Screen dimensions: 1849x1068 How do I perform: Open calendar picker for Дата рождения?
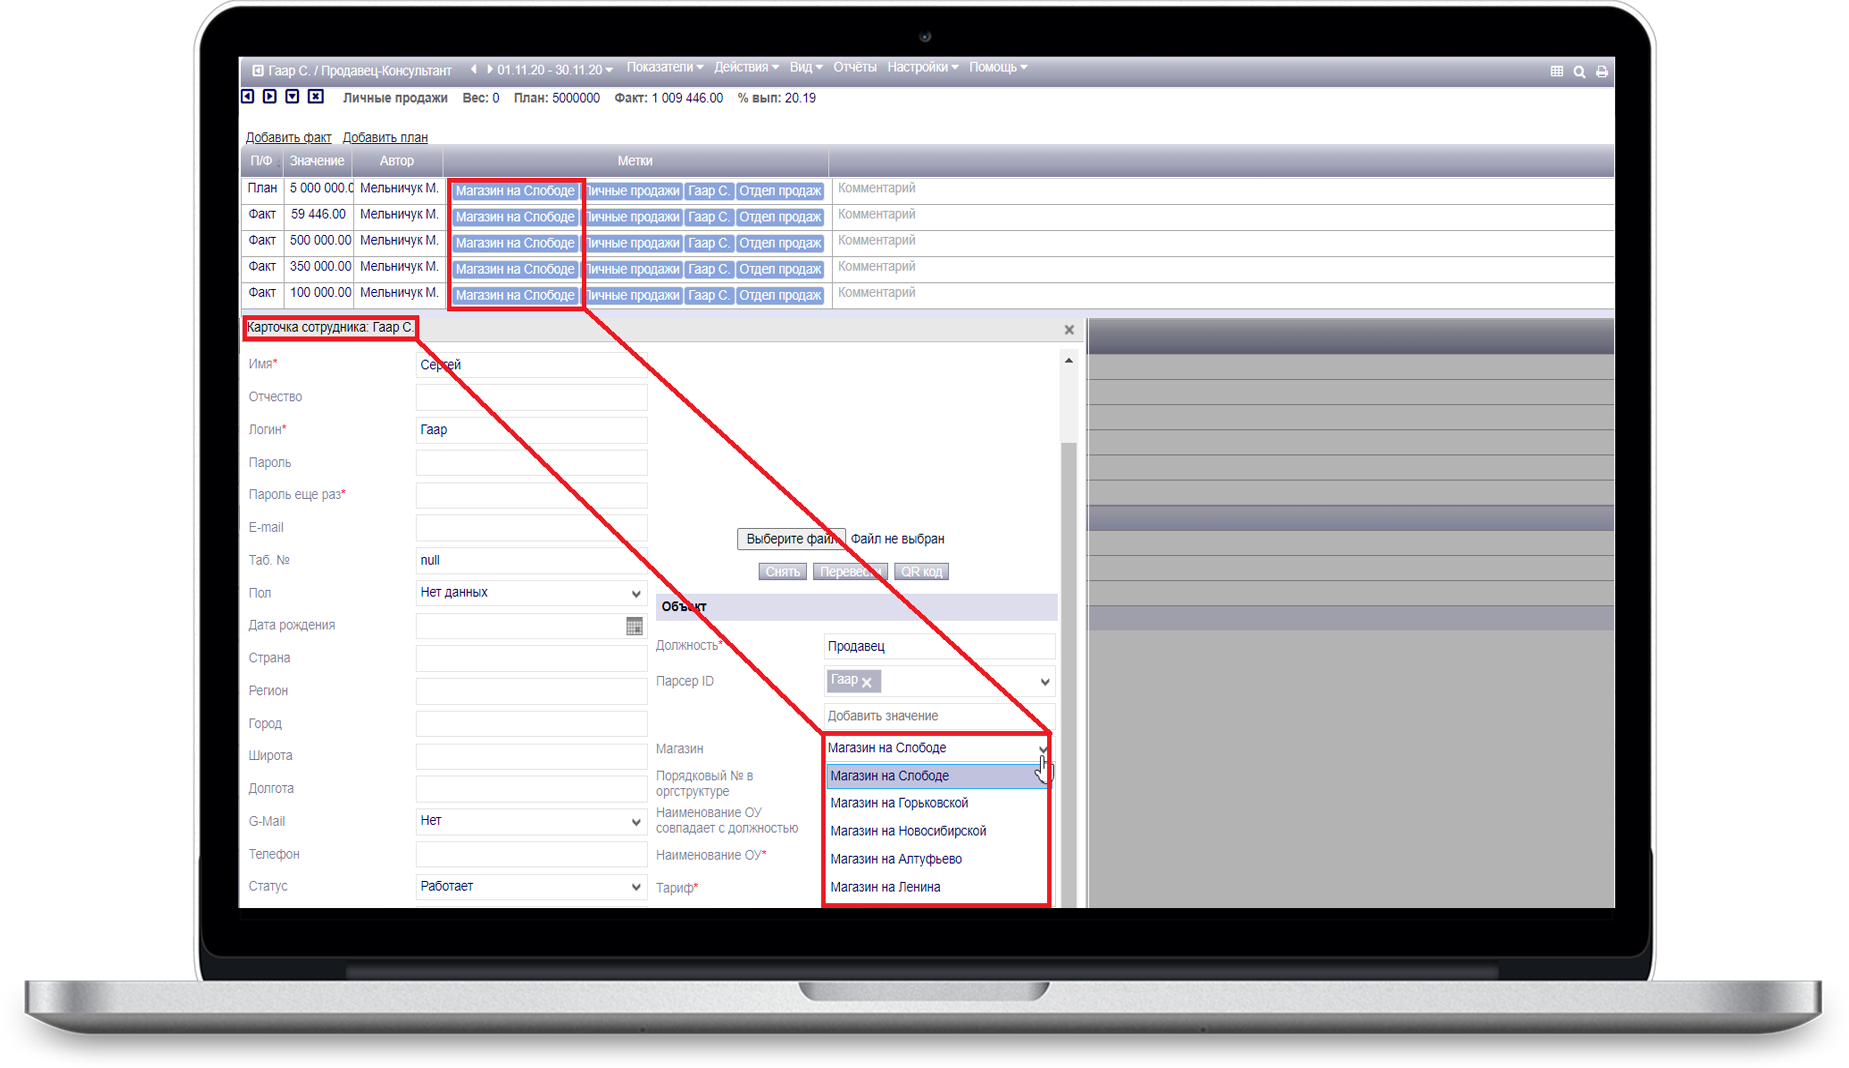pos(634,626)
